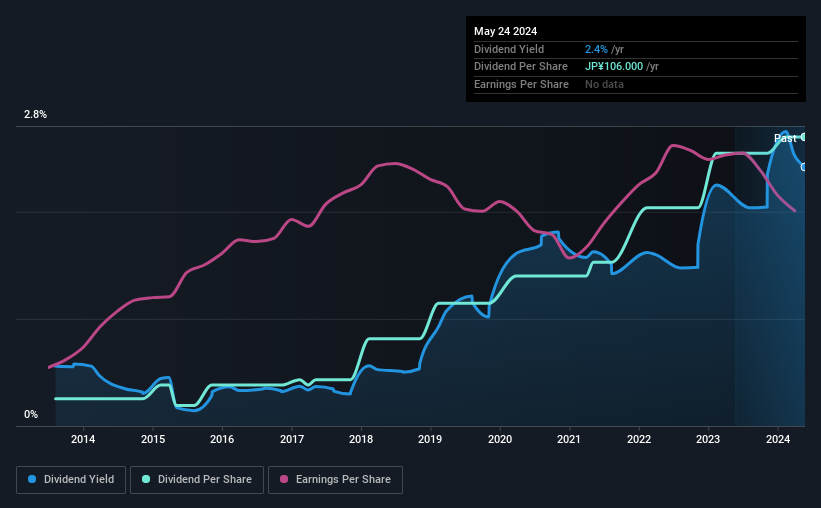Select the 2021 x-axis label
Screen dimensions: 821x508
(569, 439)
